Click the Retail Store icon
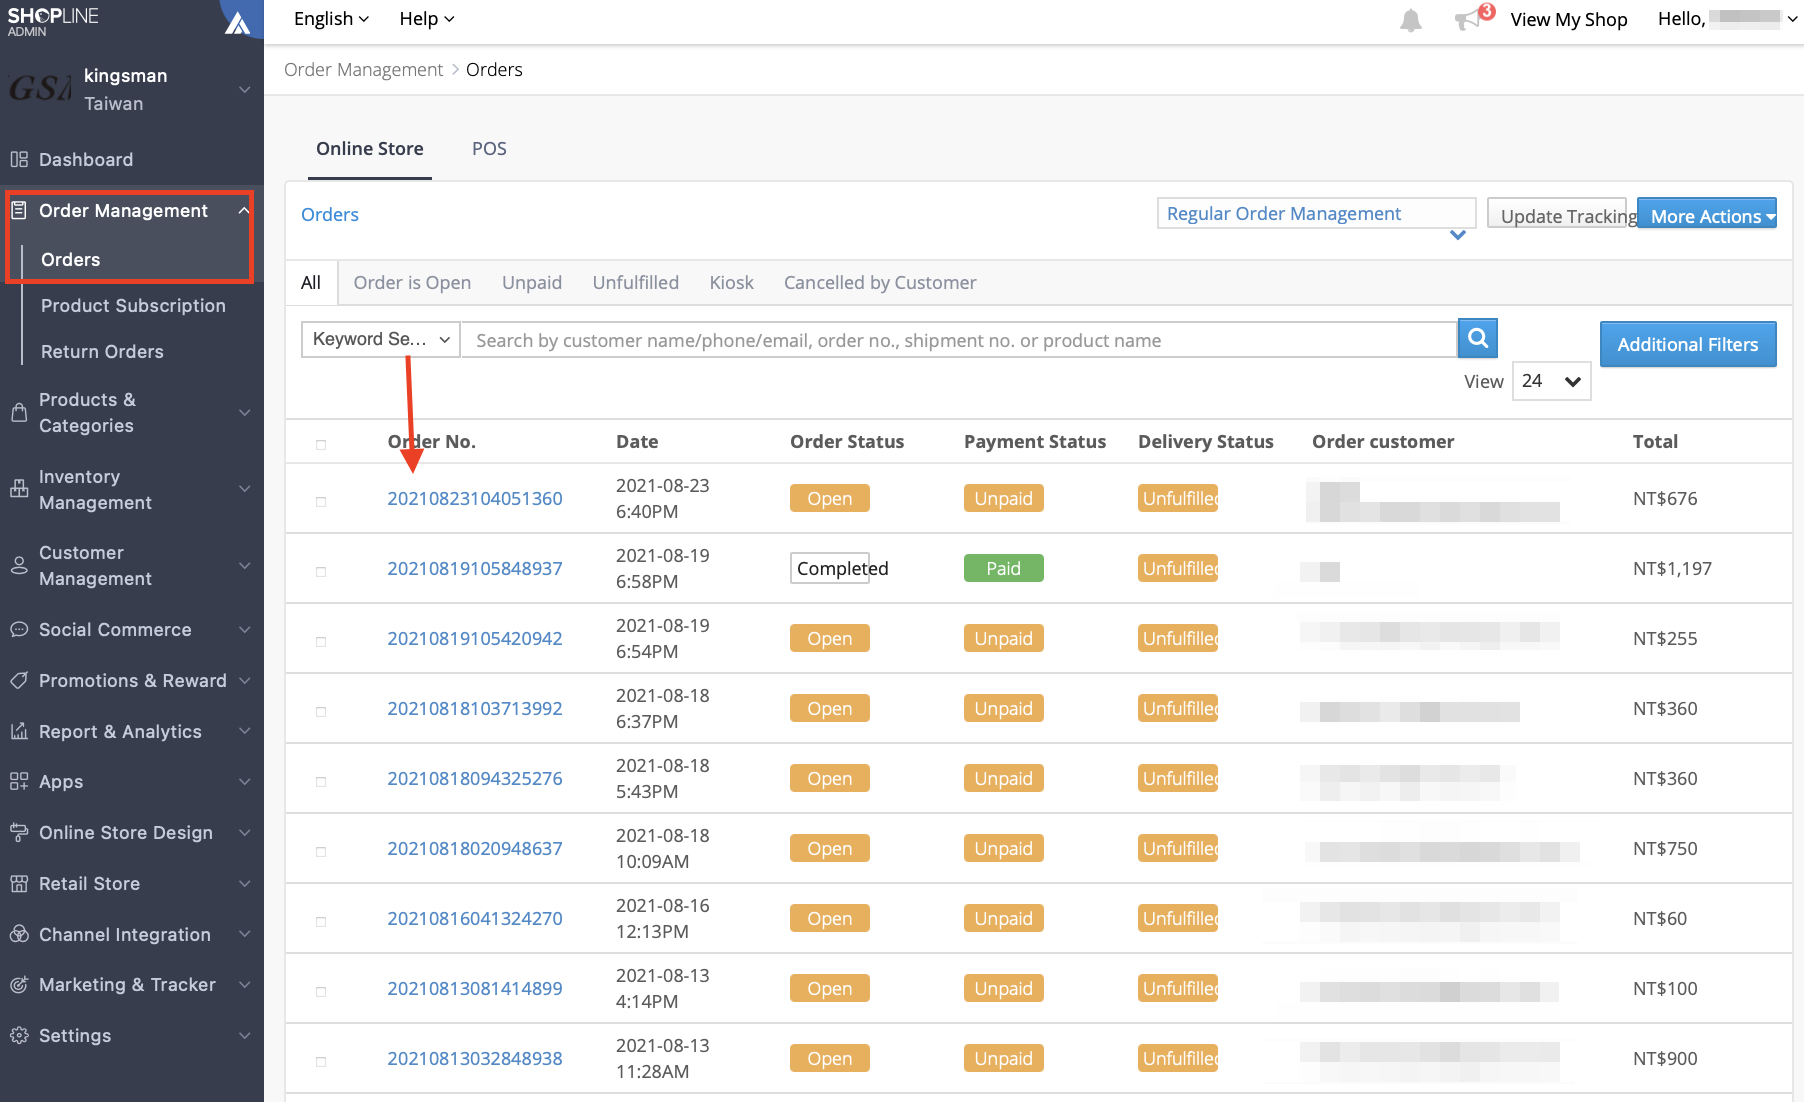 (19, 883)
